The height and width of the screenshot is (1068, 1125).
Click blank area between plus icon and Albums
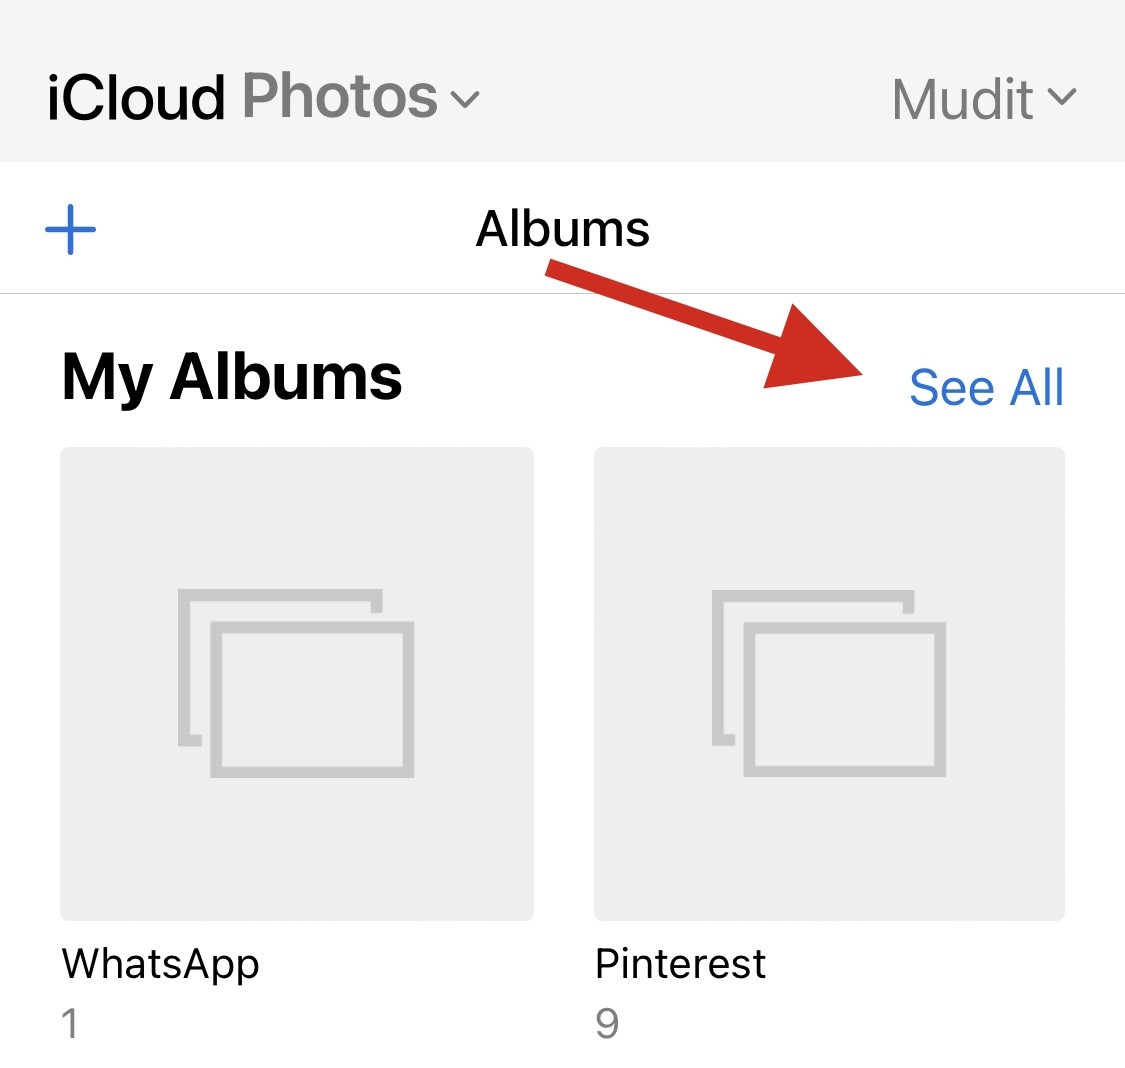coord(280,229)
